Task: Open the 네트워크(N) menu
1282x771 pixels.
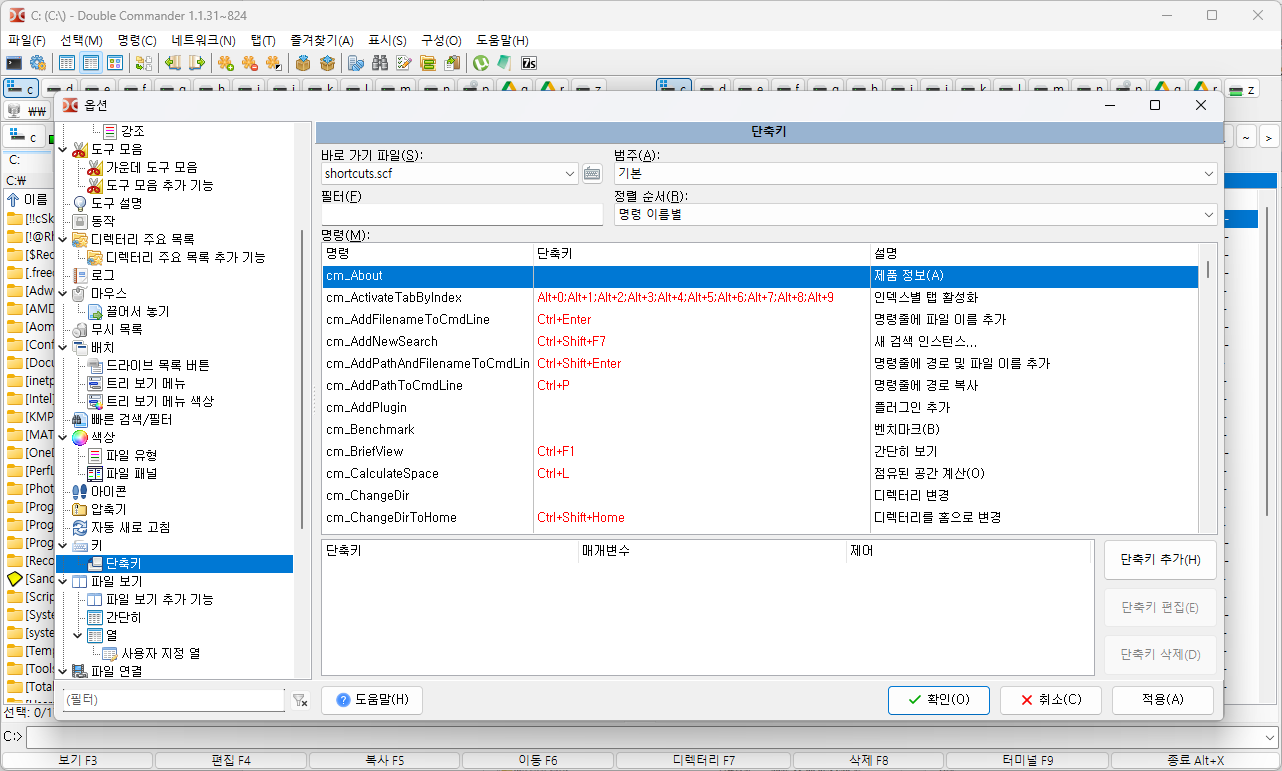Action: pyautogui.click(x=204, y=41)
